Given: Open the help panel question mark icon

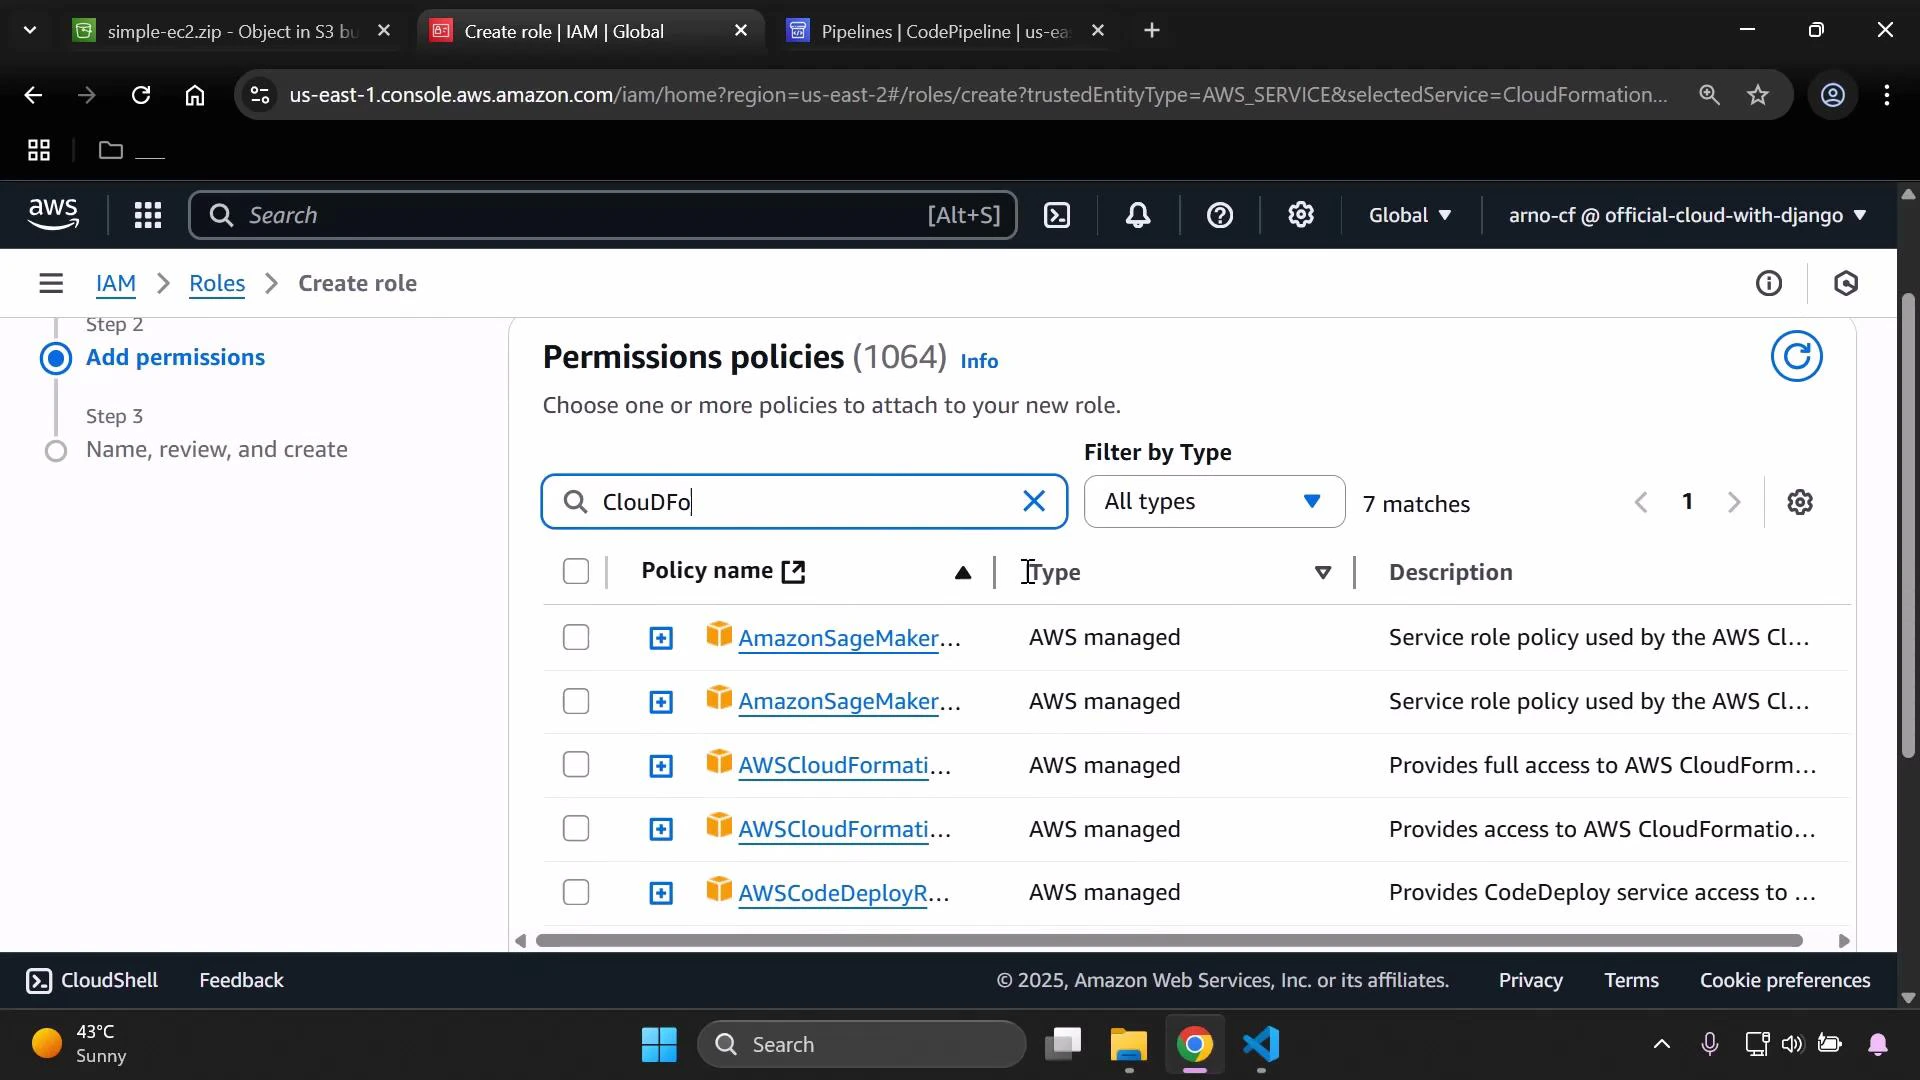Looking at the screenshot, I should click(x=1219, y=214).
